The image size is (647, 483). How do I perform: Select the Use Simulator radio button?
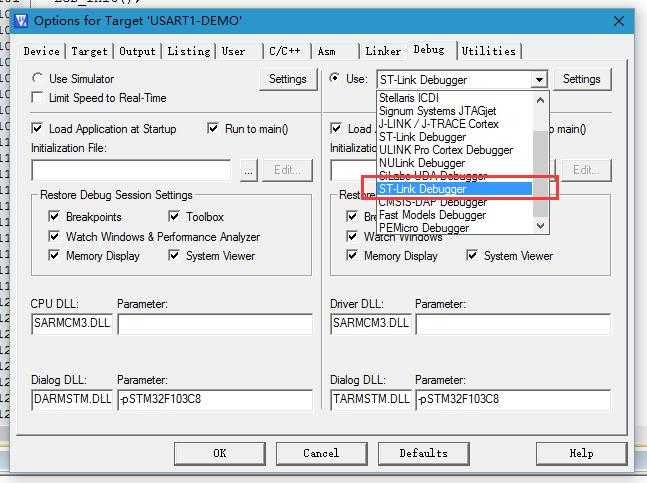pyautogui.click(x=38, y=78)
